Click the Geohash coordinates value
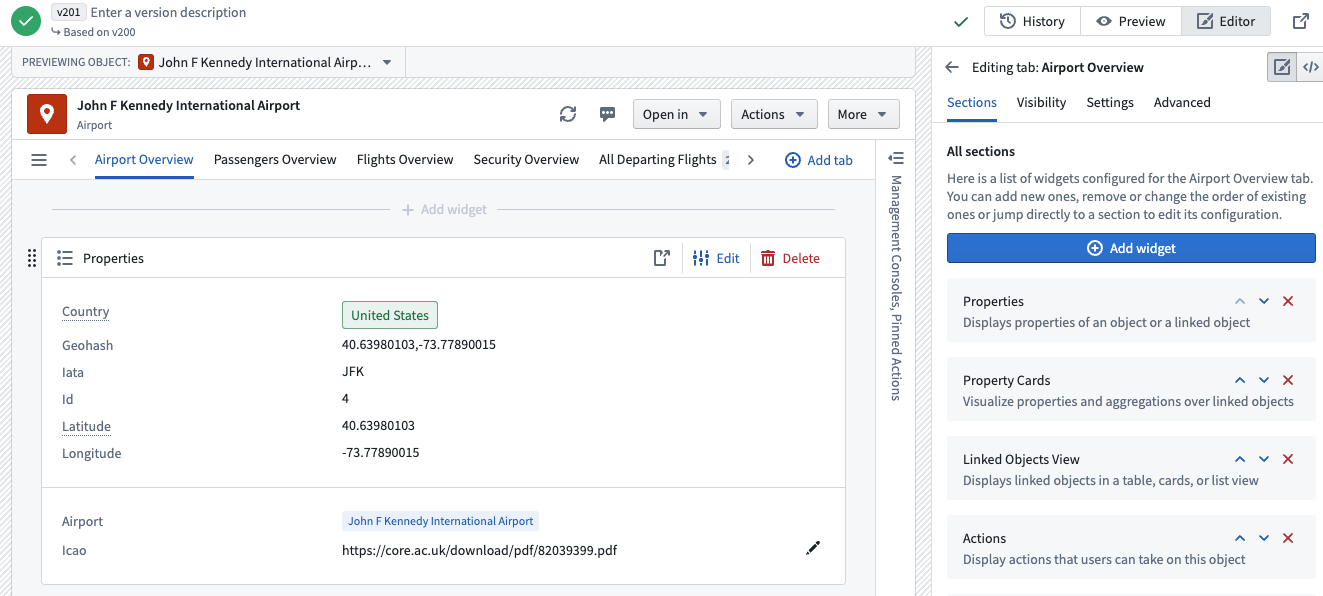Screen dimensions: 1323x596 coord(419,345)
